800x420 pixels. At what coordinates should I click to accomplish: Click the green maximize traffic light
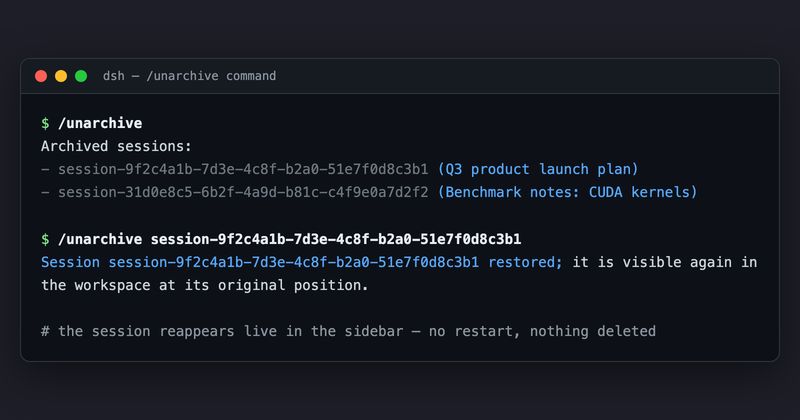(x=81, y=76)
